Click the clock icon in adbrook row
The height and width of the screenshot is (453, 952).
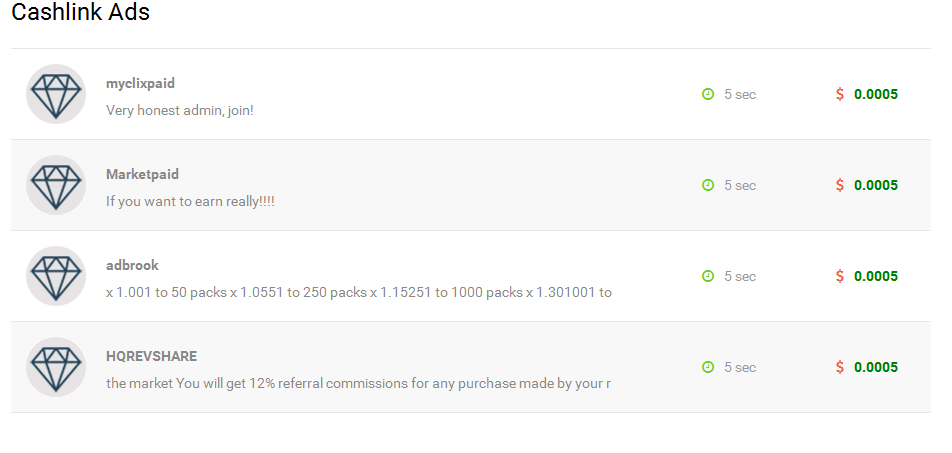708,276
